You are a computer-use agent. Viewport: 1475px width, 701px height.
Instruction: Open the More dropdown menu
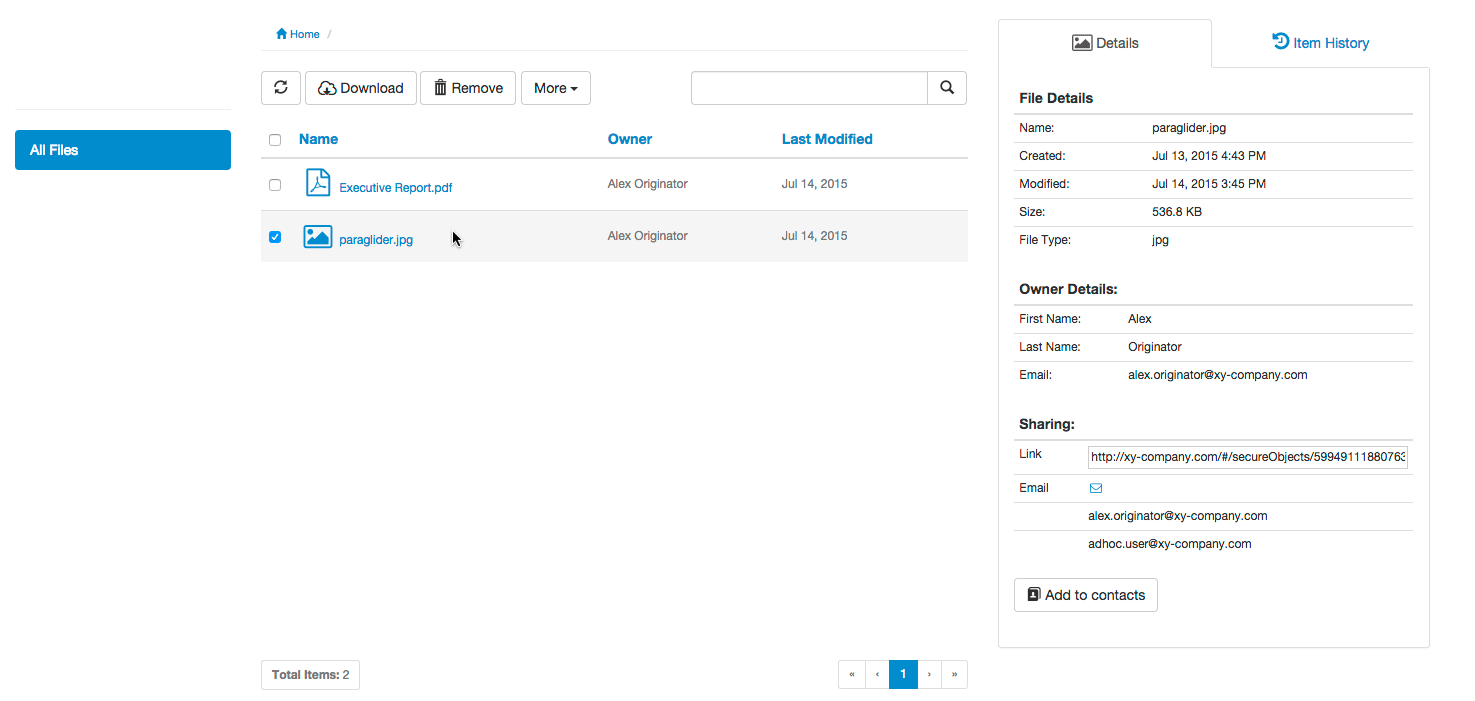tap(556, 88)
